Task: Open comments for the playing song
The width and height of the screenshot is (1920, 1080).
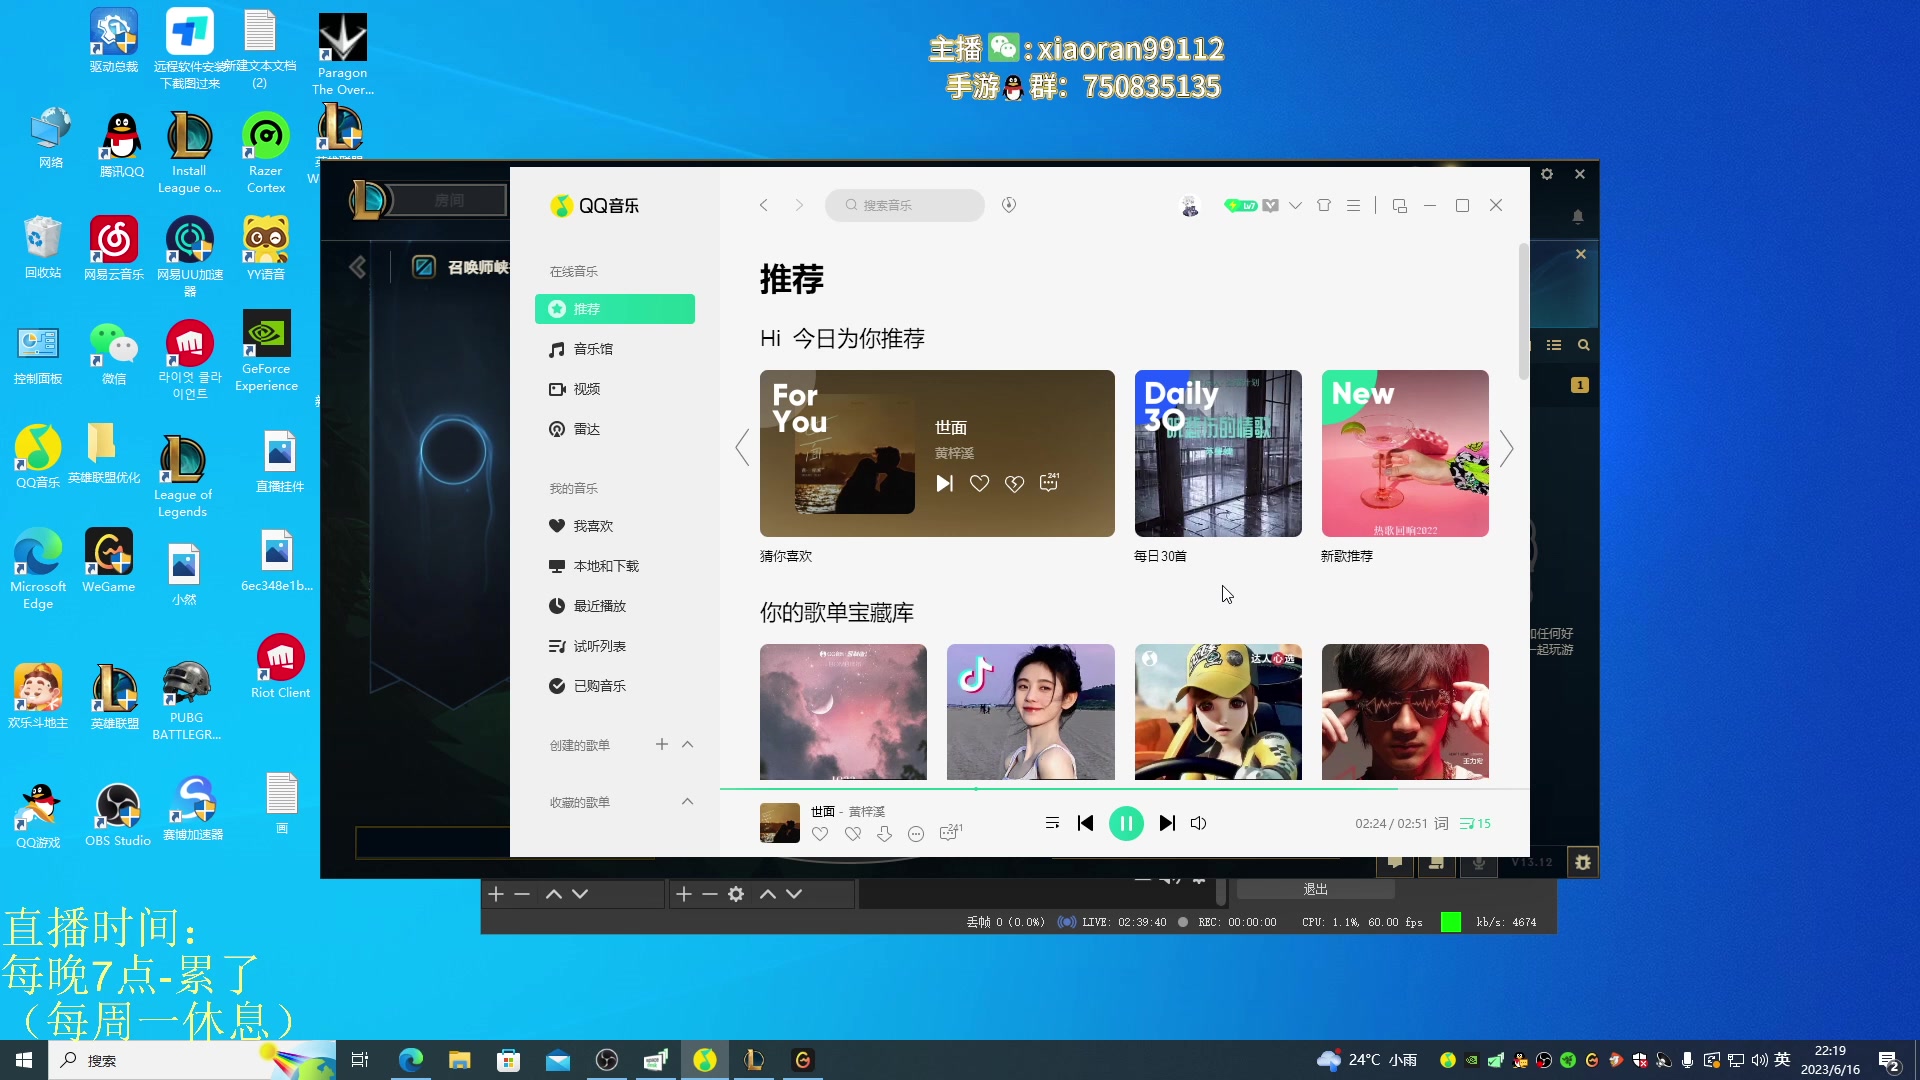Action: click(950, 832)
